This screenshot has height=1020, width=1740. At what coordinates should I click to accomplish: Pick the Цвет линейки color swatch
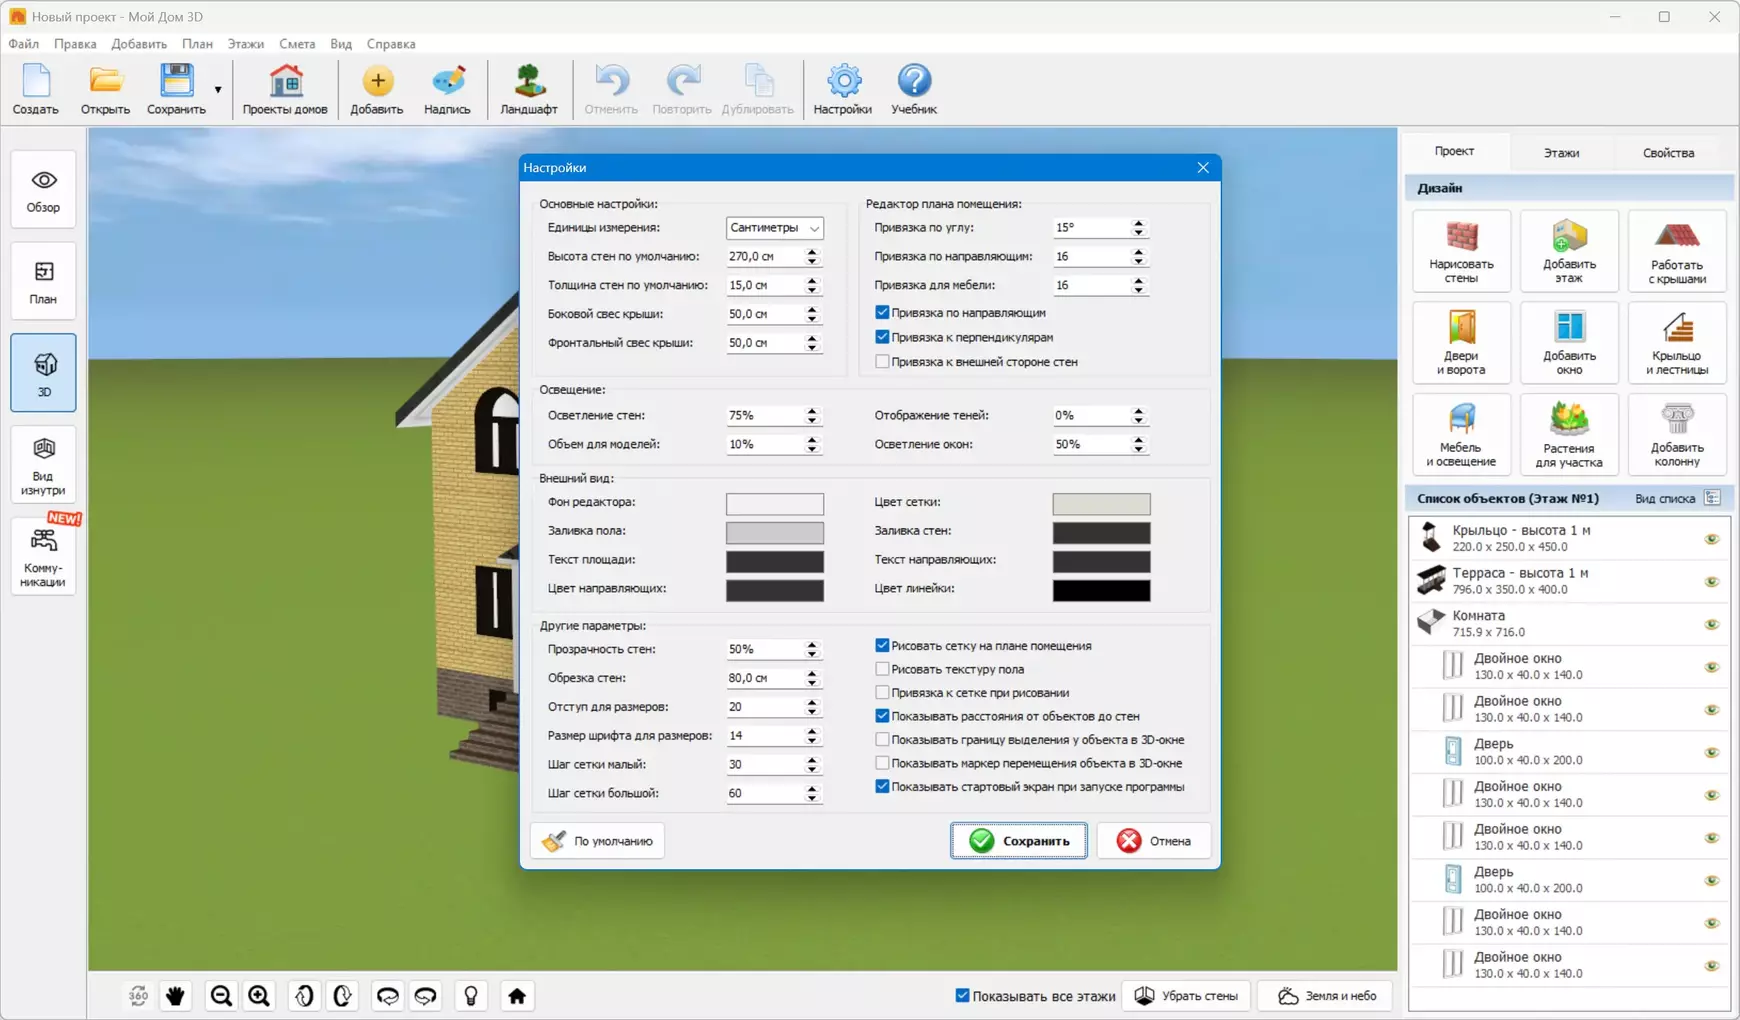pos(1101,590)
